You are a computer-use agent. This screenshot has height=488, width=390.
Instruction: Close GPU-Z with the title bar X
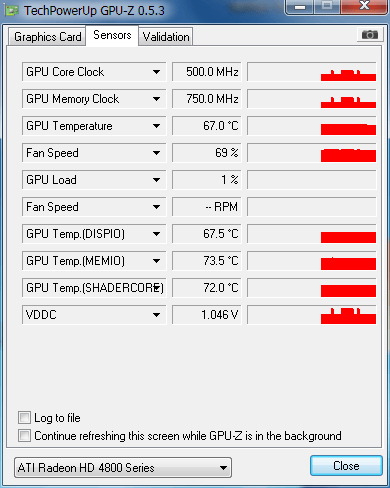[364, 6]
